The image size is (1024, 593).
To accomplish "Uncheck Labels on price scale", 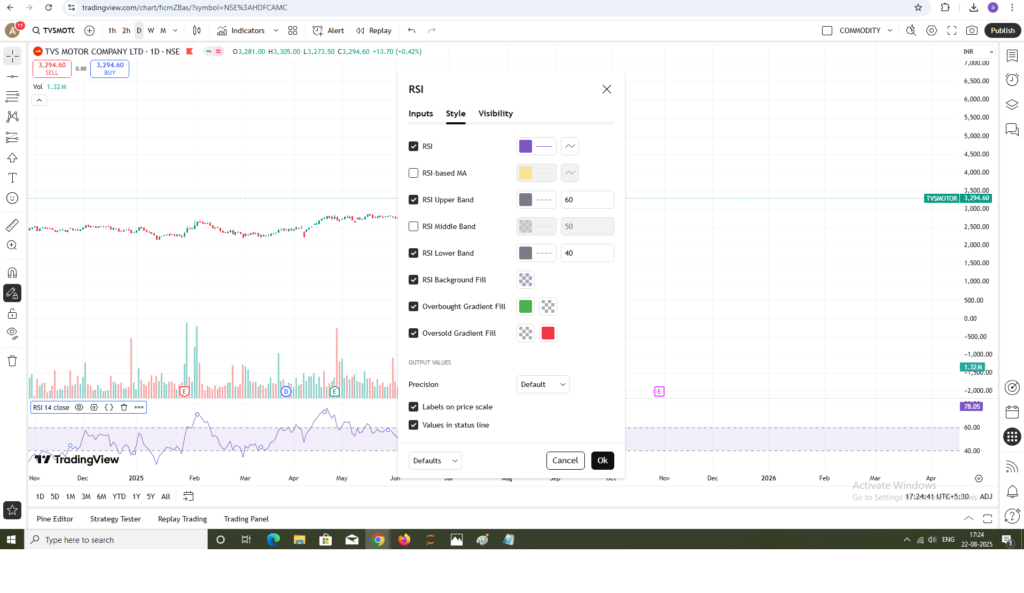I will click(413, 407).
